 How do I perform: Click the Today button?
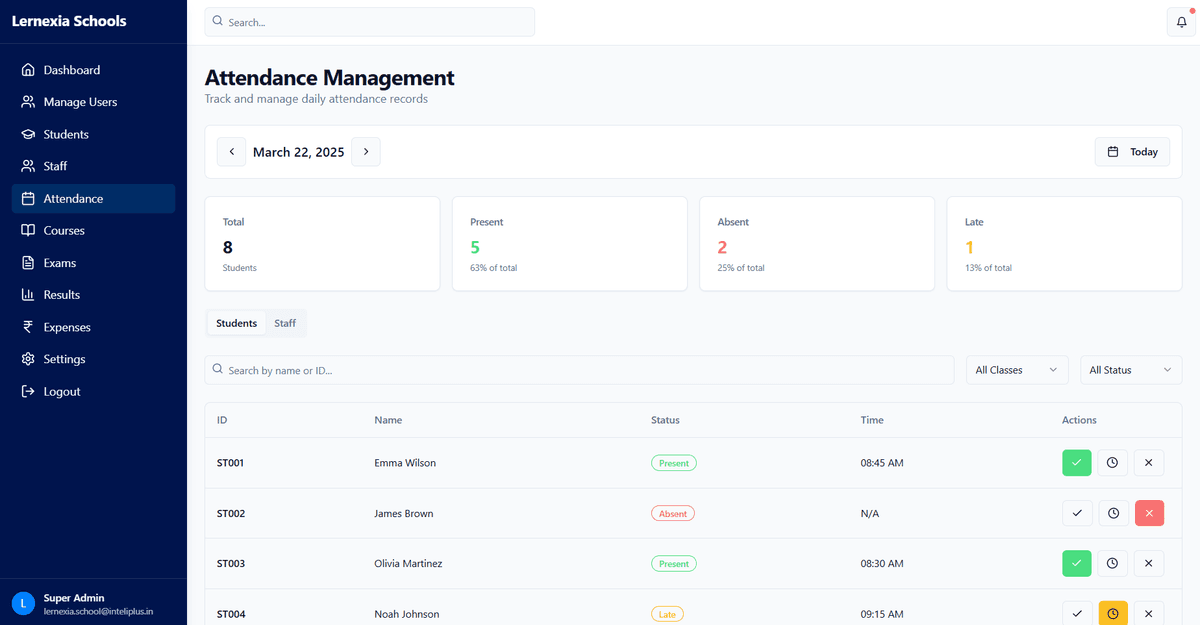(1132, 151)
